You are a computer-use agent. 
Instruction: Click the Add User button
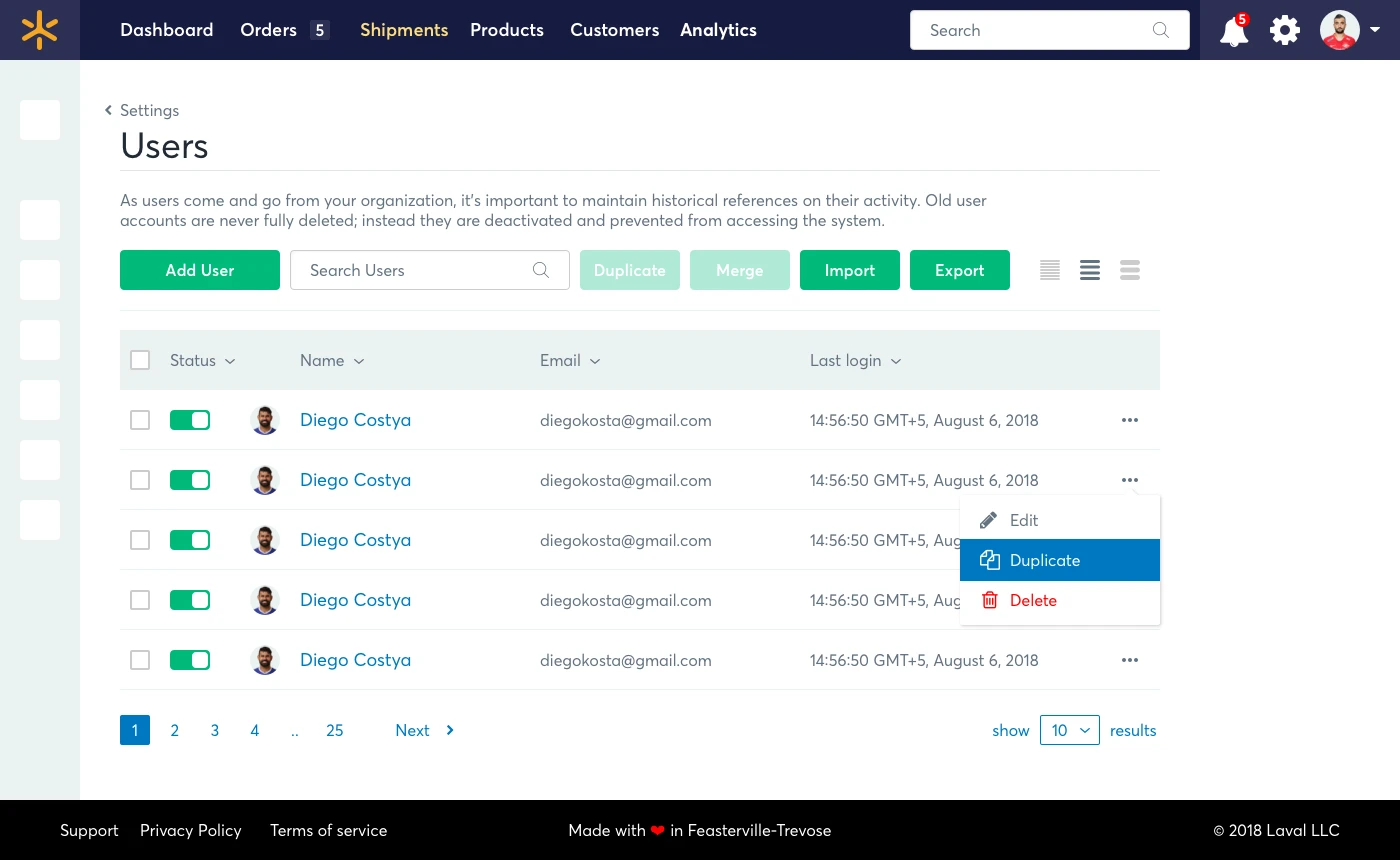point(200,270)
